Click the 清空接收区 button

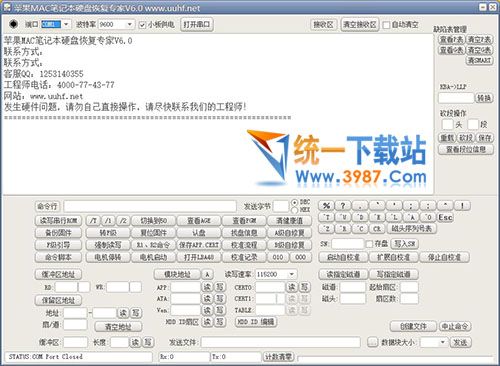[360, 25]
